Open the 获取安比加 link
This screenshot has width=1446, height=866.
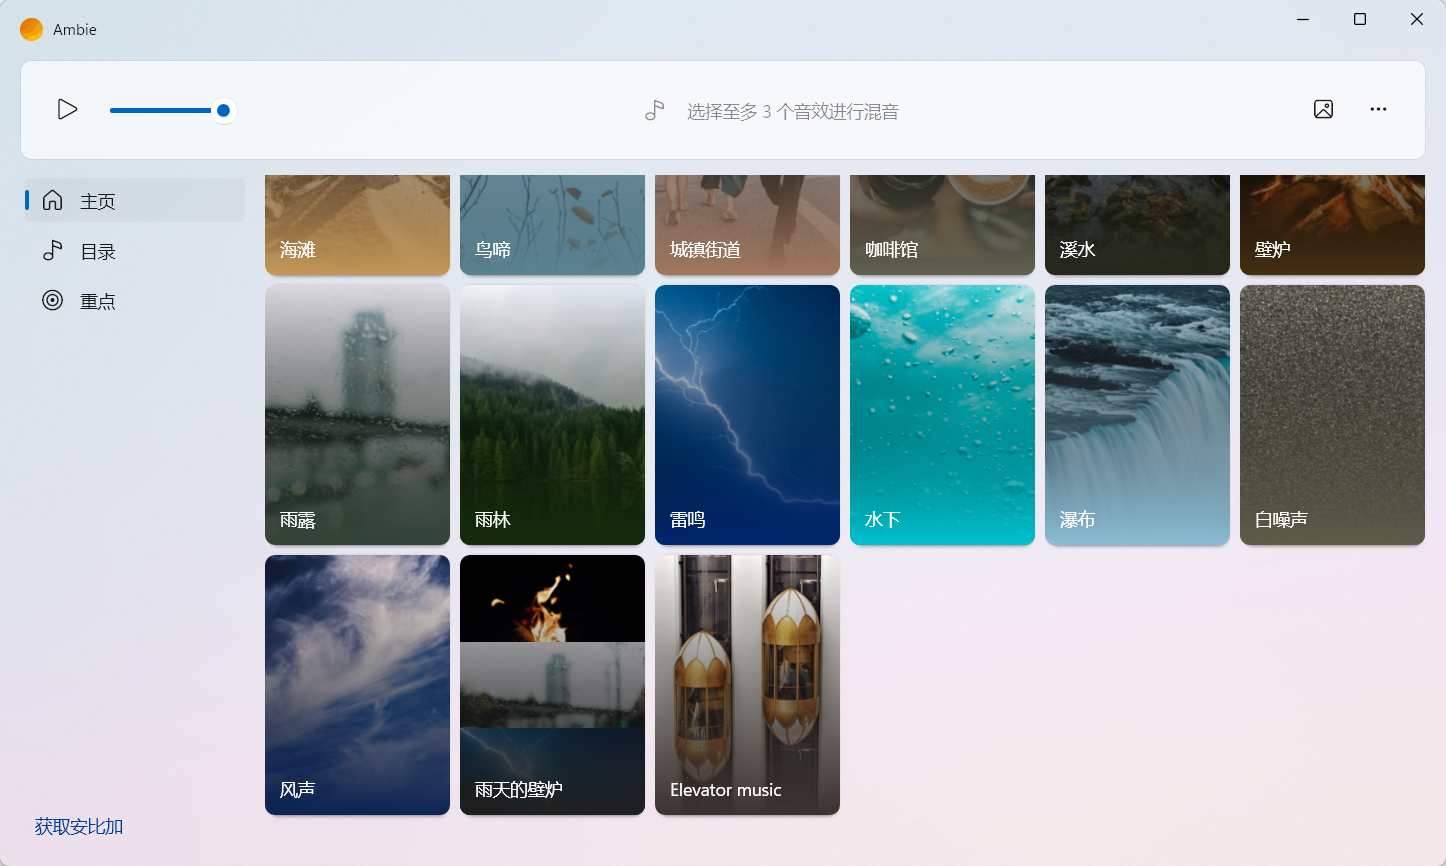click(77, 826)
